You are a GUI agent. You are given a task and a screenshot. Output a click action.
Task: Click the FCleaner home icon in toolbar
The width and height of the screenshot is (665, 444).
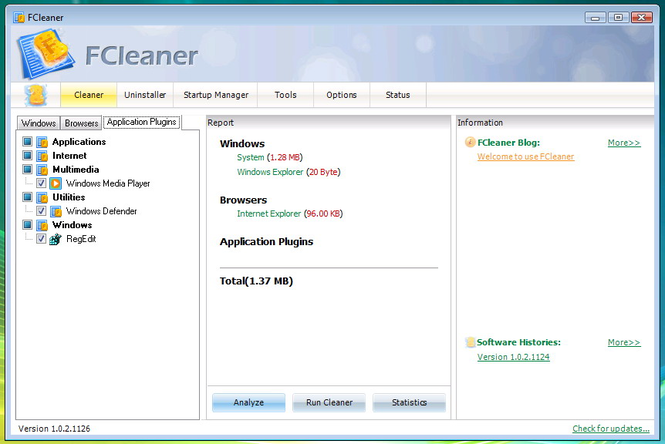[36, 95]
